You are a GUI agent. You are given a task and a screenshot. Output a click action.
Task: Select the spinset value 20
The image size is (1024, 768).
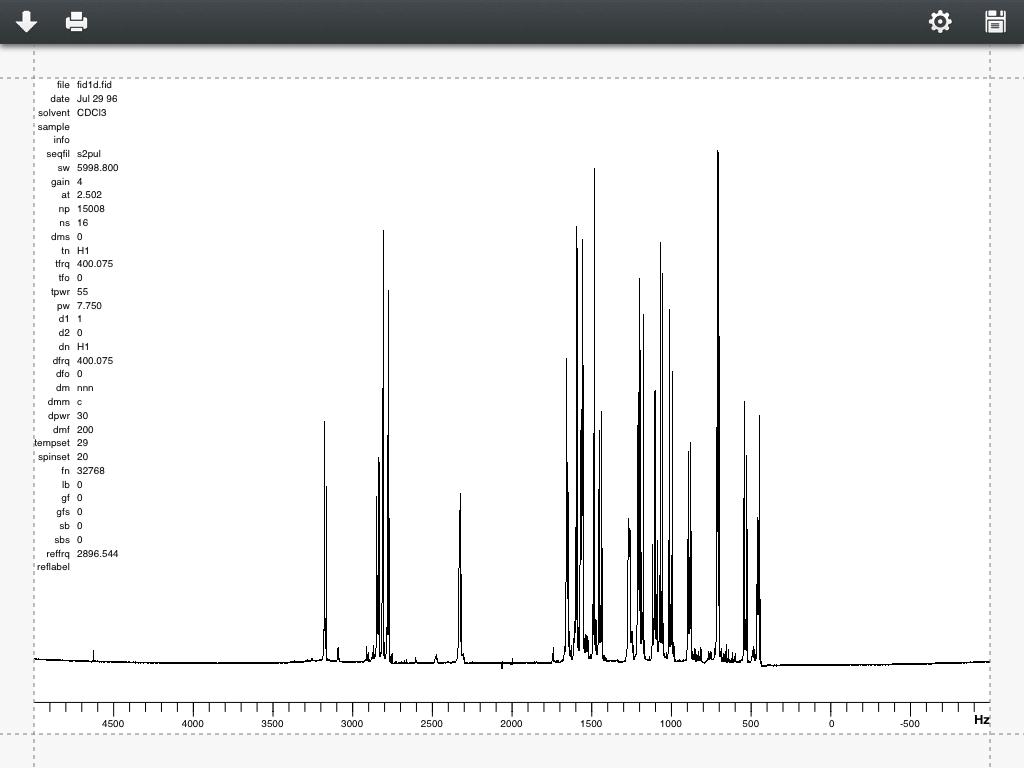coord(82,457)
